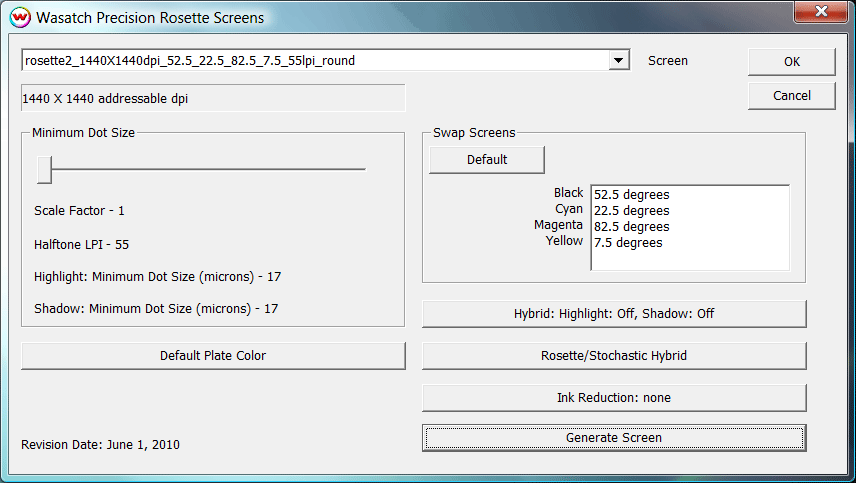Open Rosette/Stochastic Hybrid settings
Screen dimensions: 856x483
tap(614, 356)
